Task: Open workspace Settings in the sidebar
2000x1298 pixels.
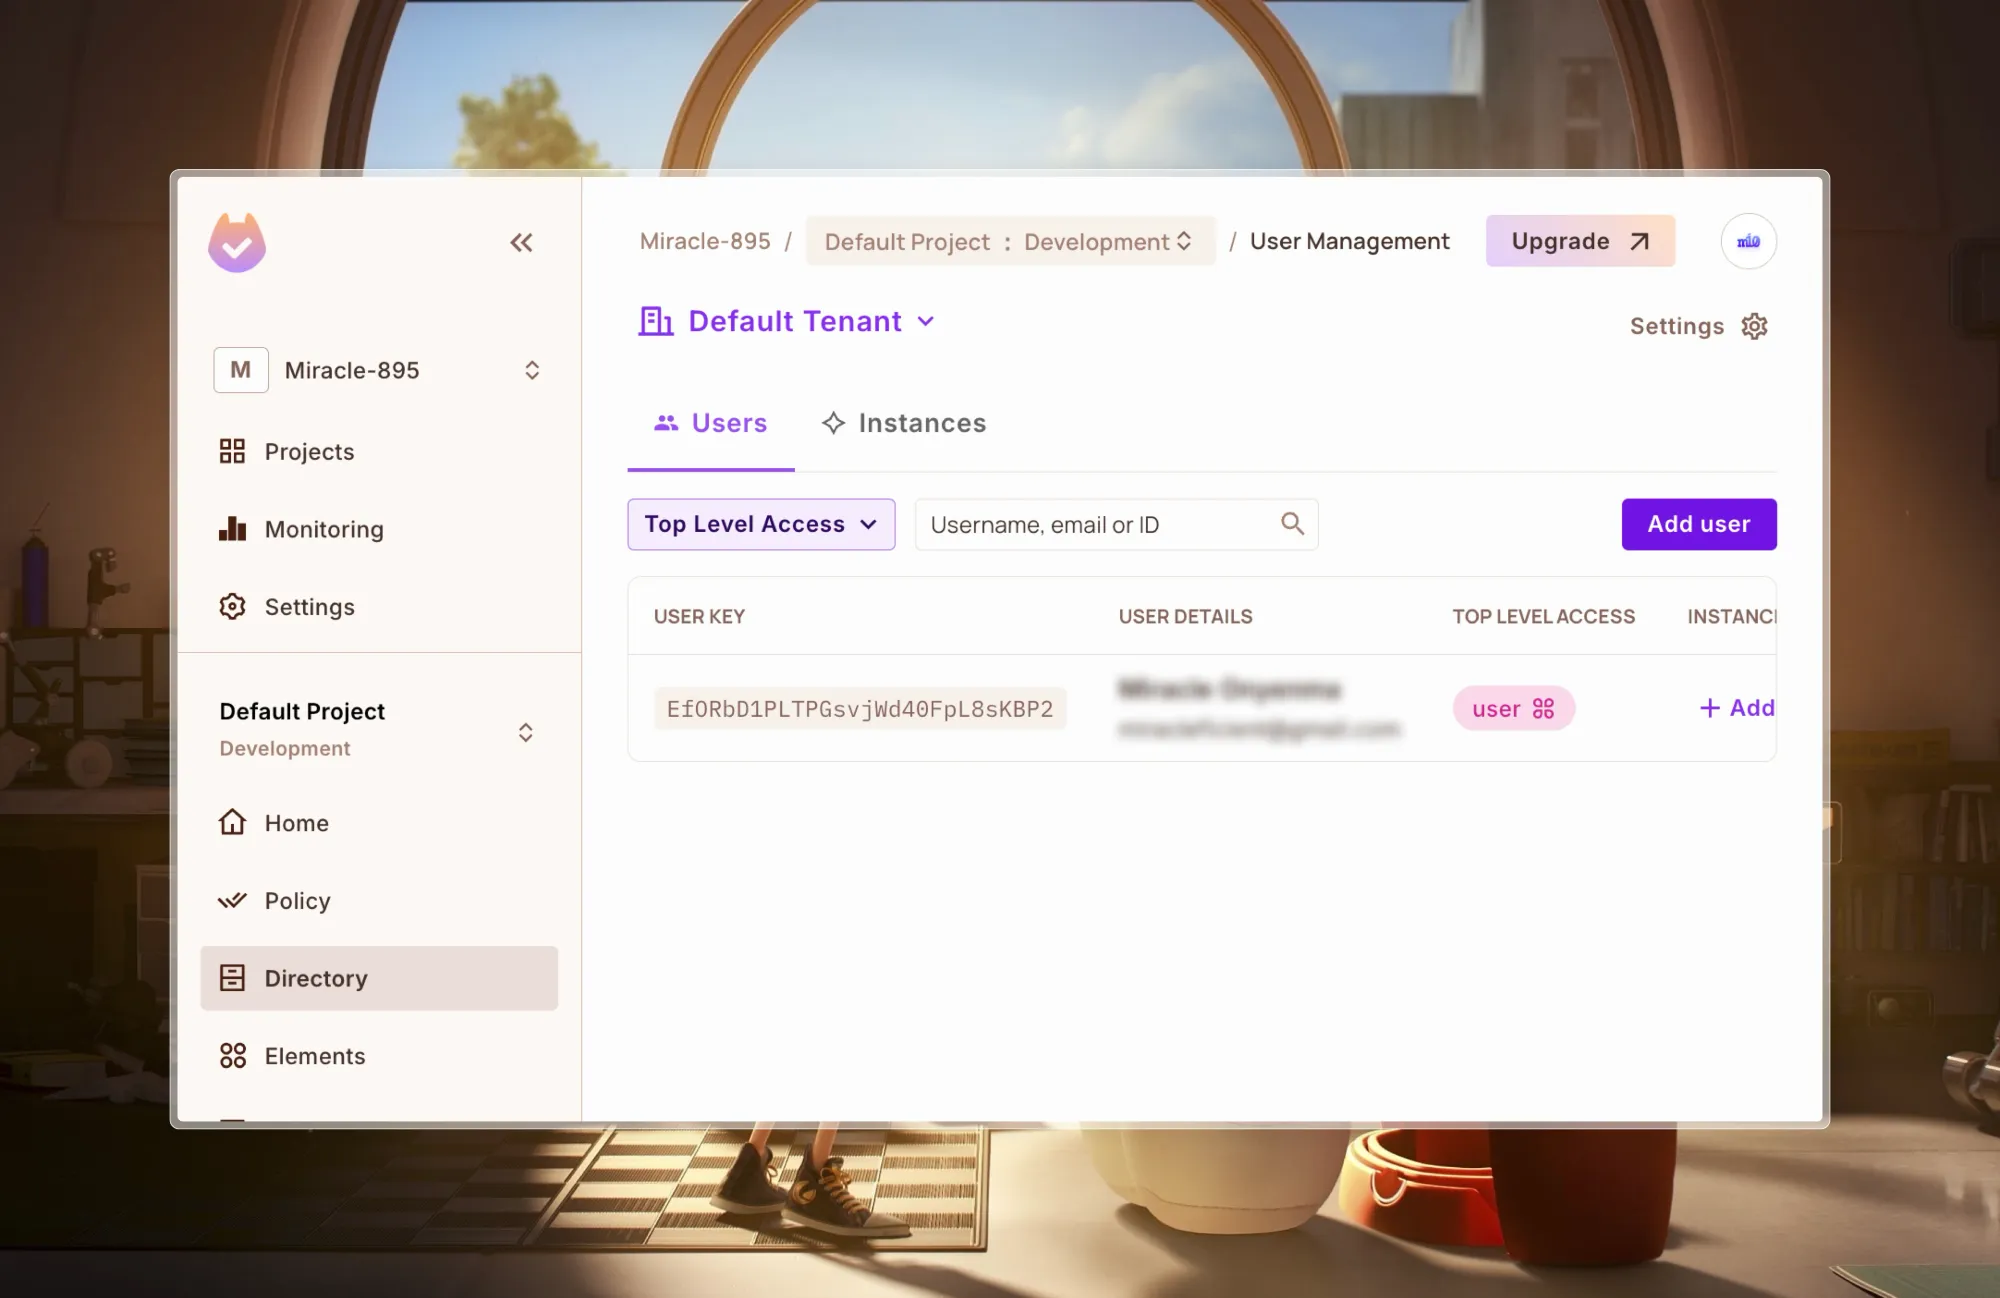Action: (x=308, y=607)
